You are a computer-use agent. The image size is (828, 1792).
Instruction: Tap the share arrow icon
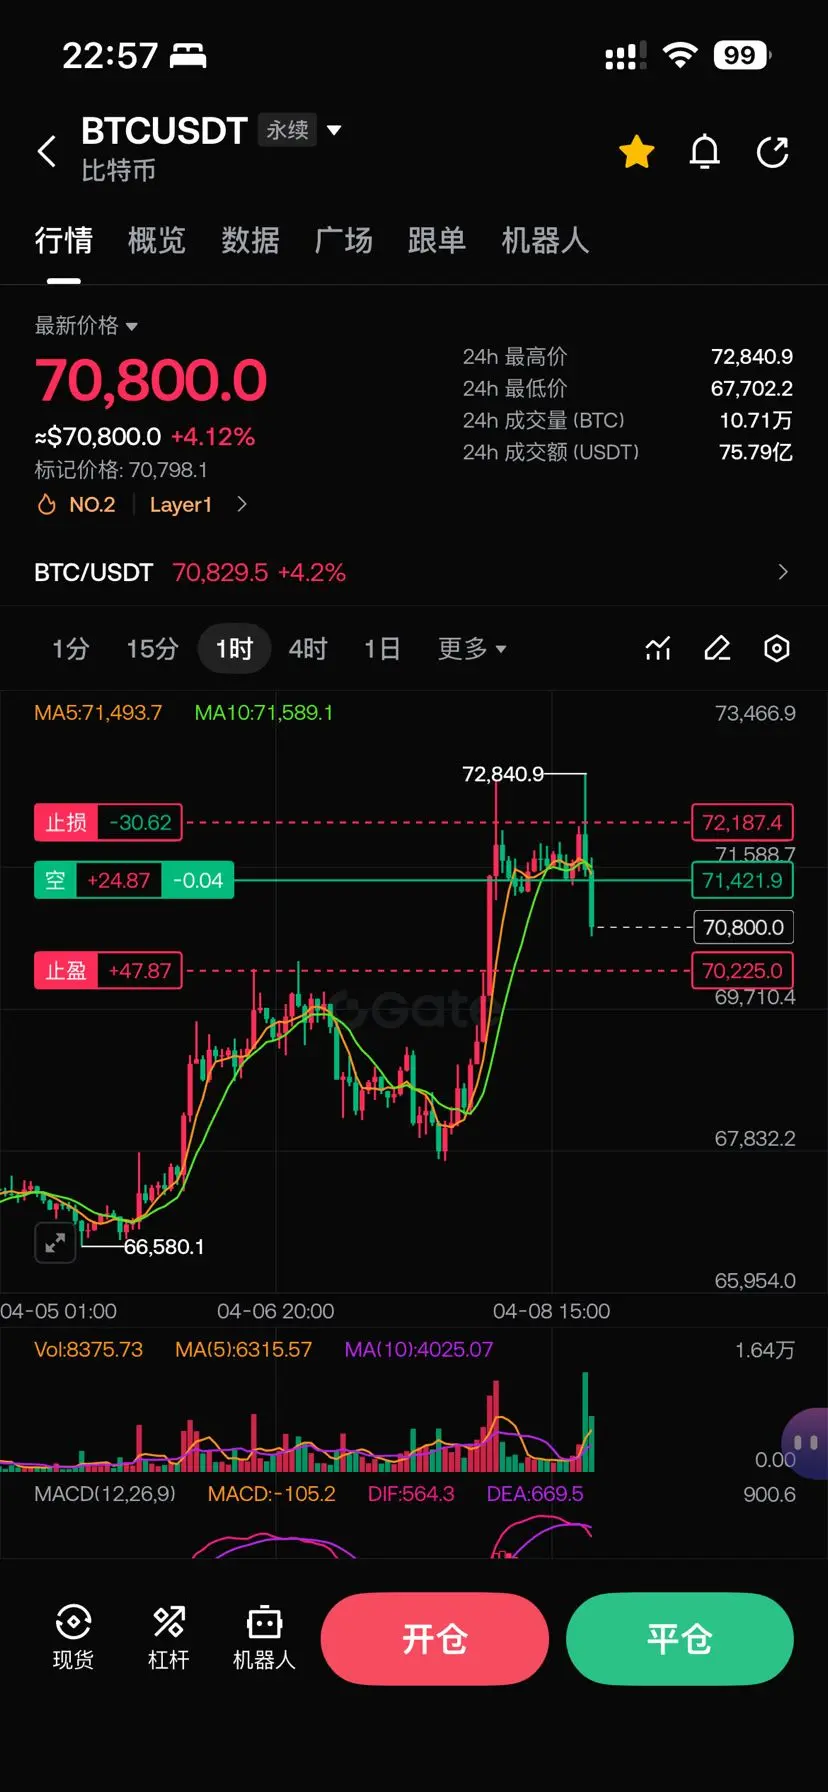(773, 152)
